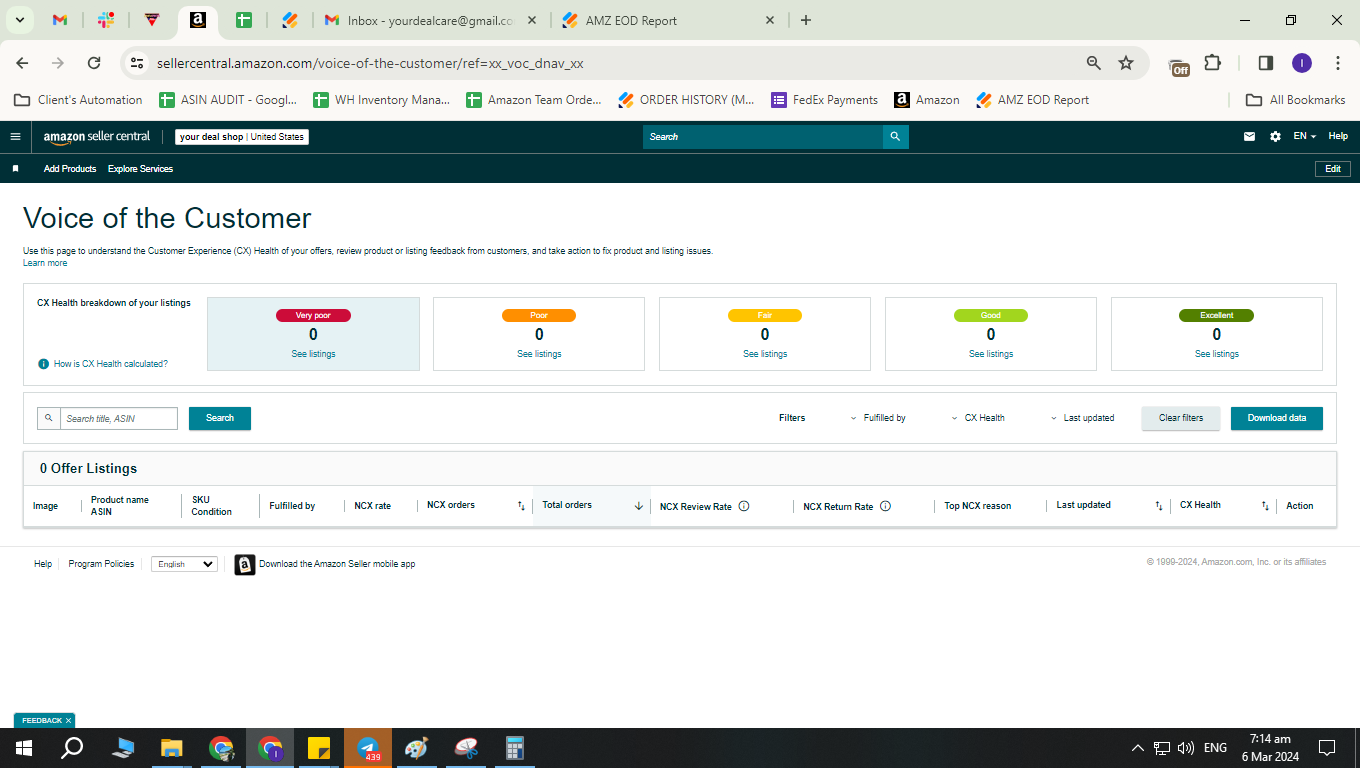Click the browser address bar URL
This screenshot has width=1360, height=768.
click(370, 63)
